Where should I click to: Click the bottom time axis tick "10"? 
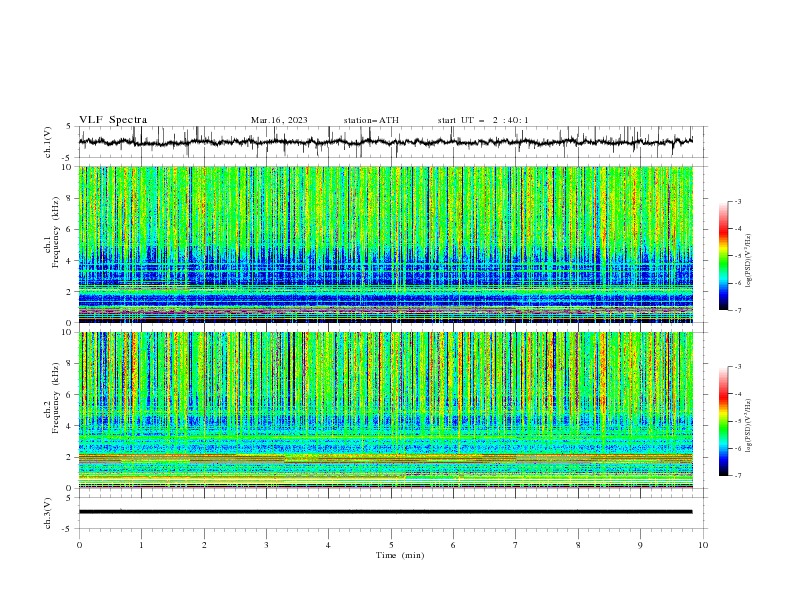[703, 545]
